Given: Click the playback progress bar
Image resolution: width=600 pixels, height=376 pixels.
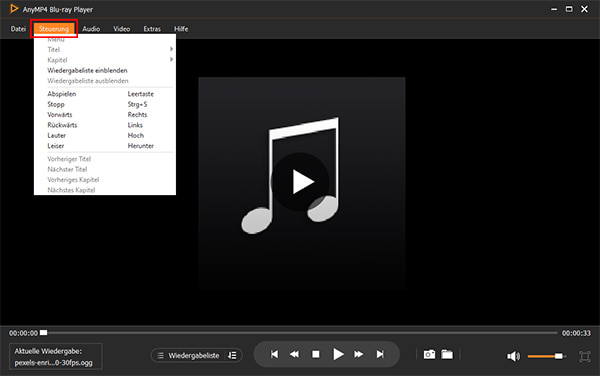Looking at the screenshot, I should [299, 333].
